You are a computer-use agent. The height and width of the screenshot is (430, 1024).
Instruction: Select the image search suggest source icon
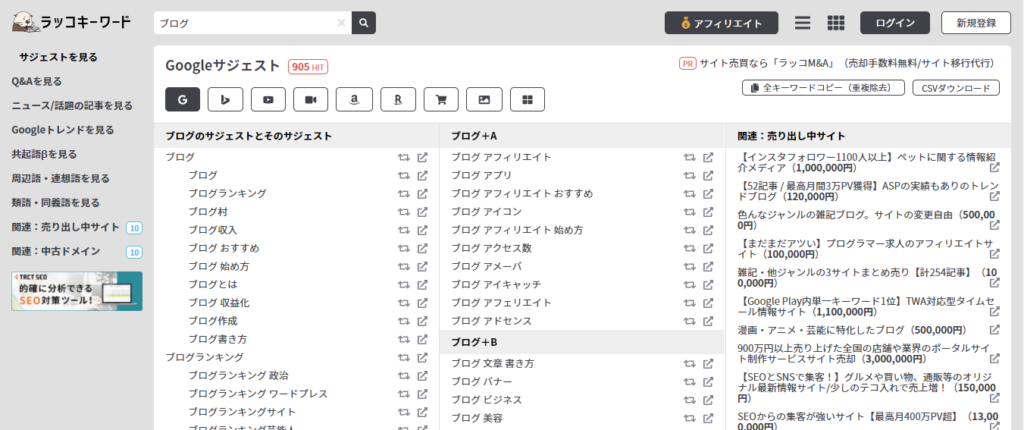click(484, 99)
